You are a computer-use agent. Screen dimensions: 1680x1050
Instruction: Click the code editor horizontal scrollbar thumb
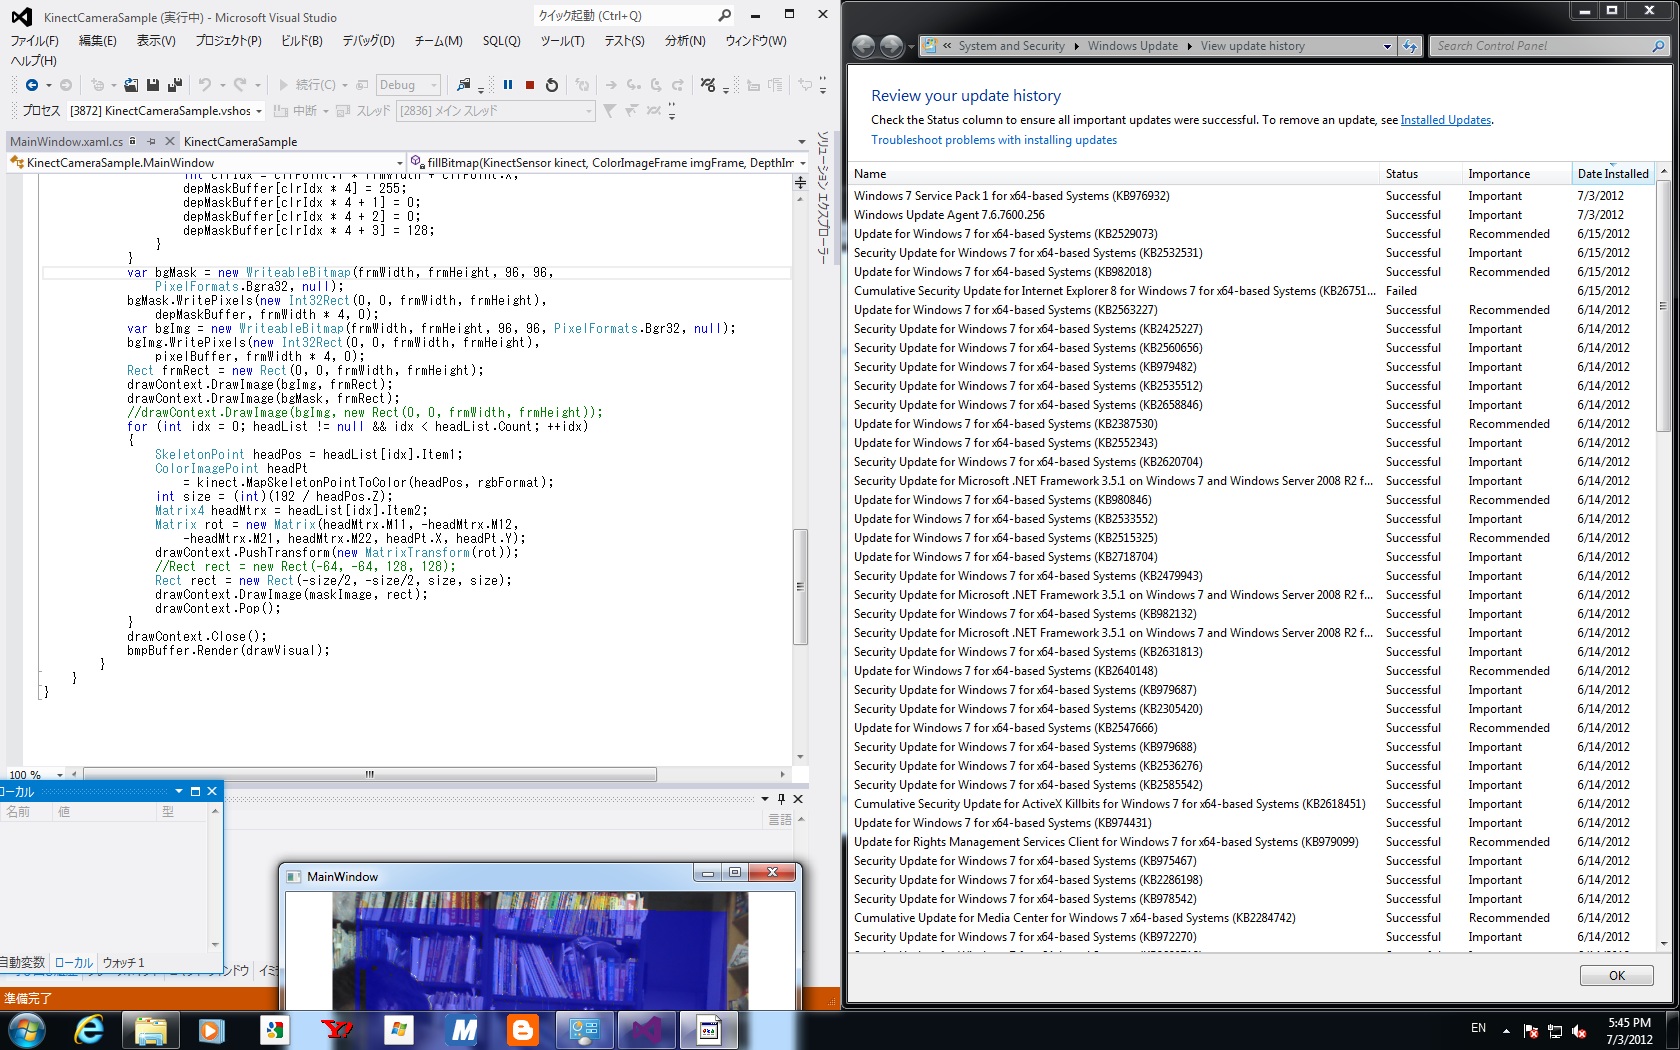coord(370,774)
